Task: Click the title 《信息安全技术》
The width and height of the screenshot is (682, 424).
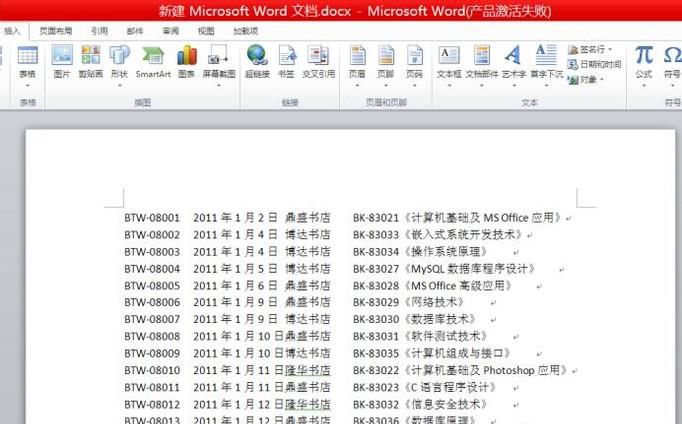Action: 445,404
